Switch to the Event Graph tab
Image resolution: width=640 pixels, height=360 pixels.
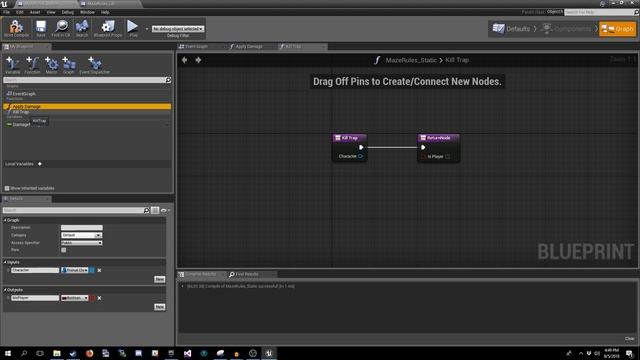click(x=196, y=47)
